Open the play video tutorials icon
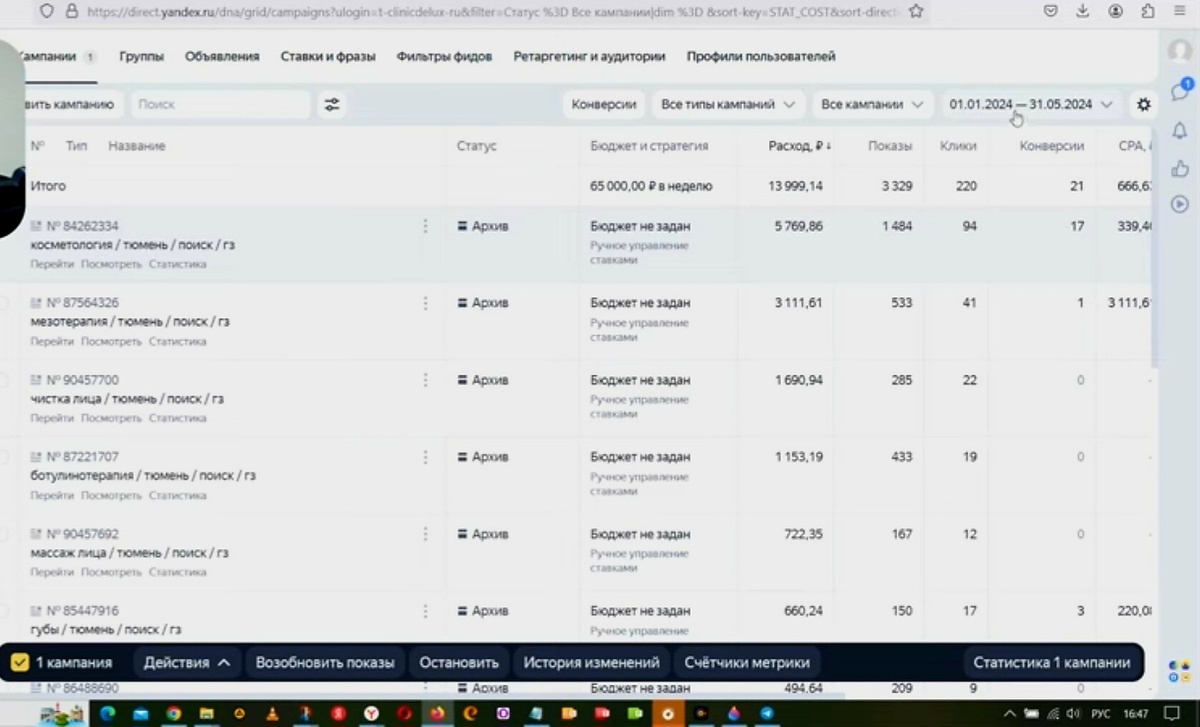 pyautogui.click(x=1180, y=204)
